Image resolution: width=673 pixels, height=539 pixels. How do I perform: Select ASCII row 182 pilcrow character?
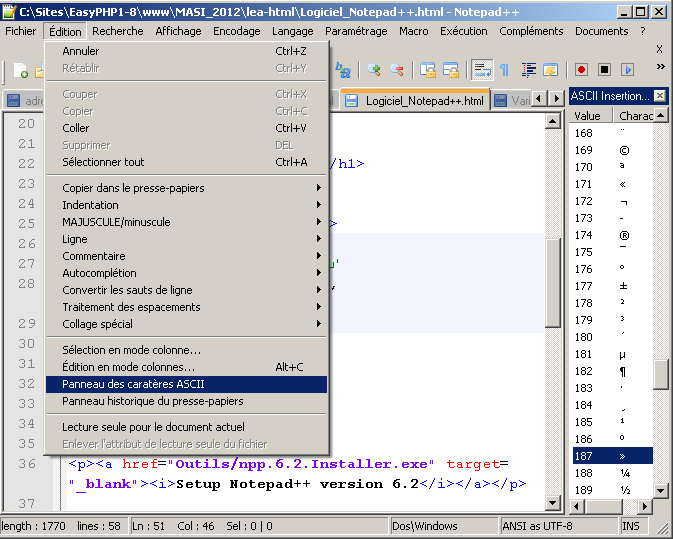coord(613,371)
